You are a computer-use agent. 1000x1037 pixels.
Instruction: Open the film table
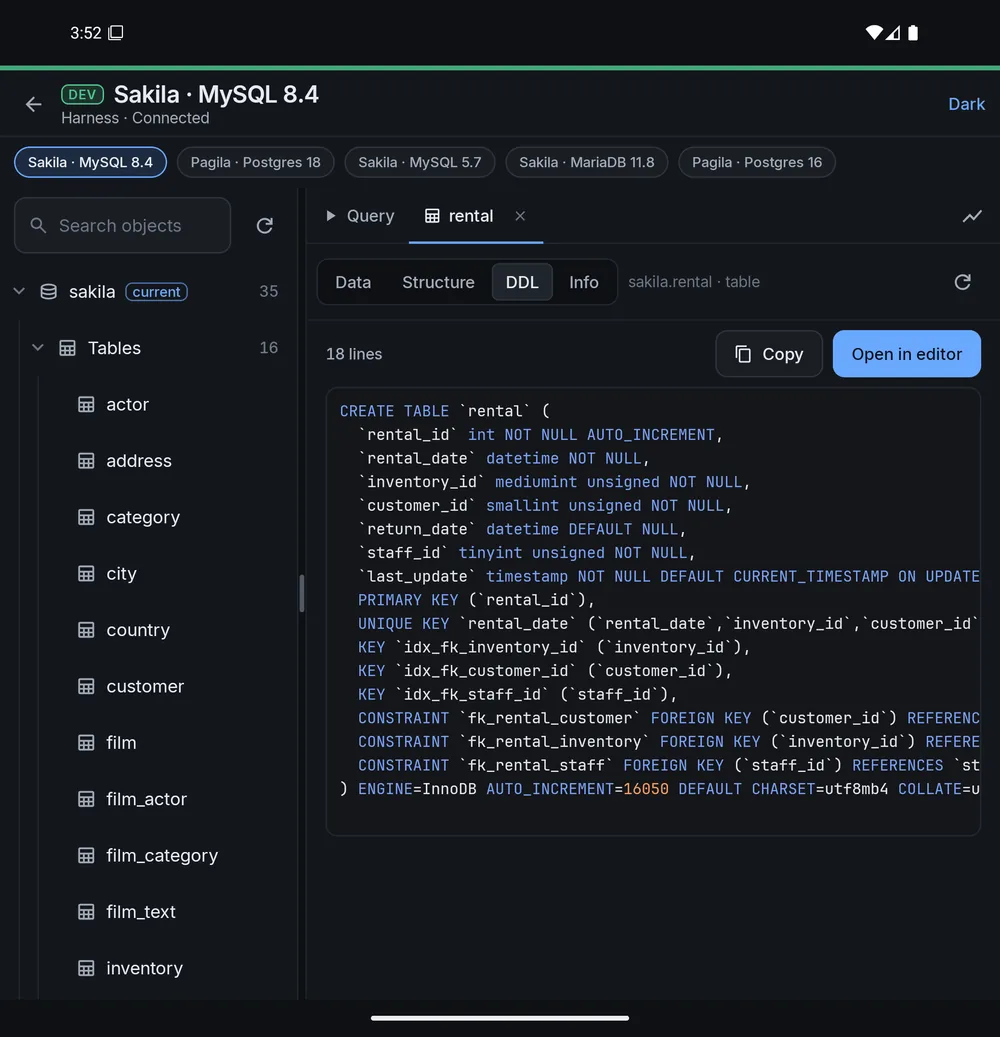(x=121, y=743)
